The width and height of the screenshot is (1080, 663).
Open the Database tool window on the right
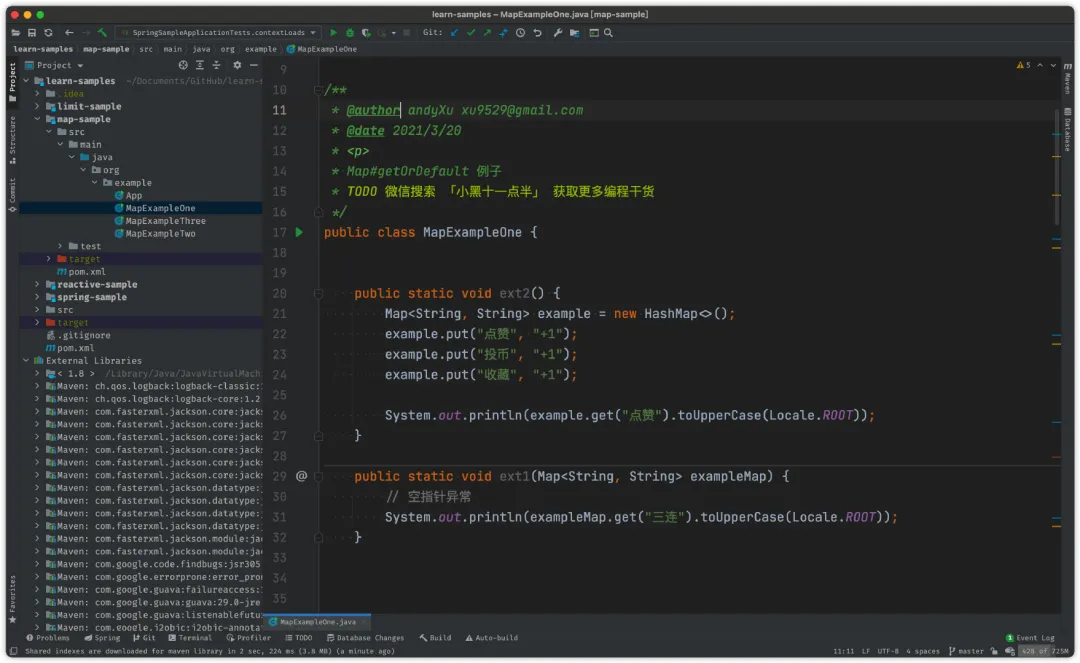pyautogui.click(x=1068, y=125)
